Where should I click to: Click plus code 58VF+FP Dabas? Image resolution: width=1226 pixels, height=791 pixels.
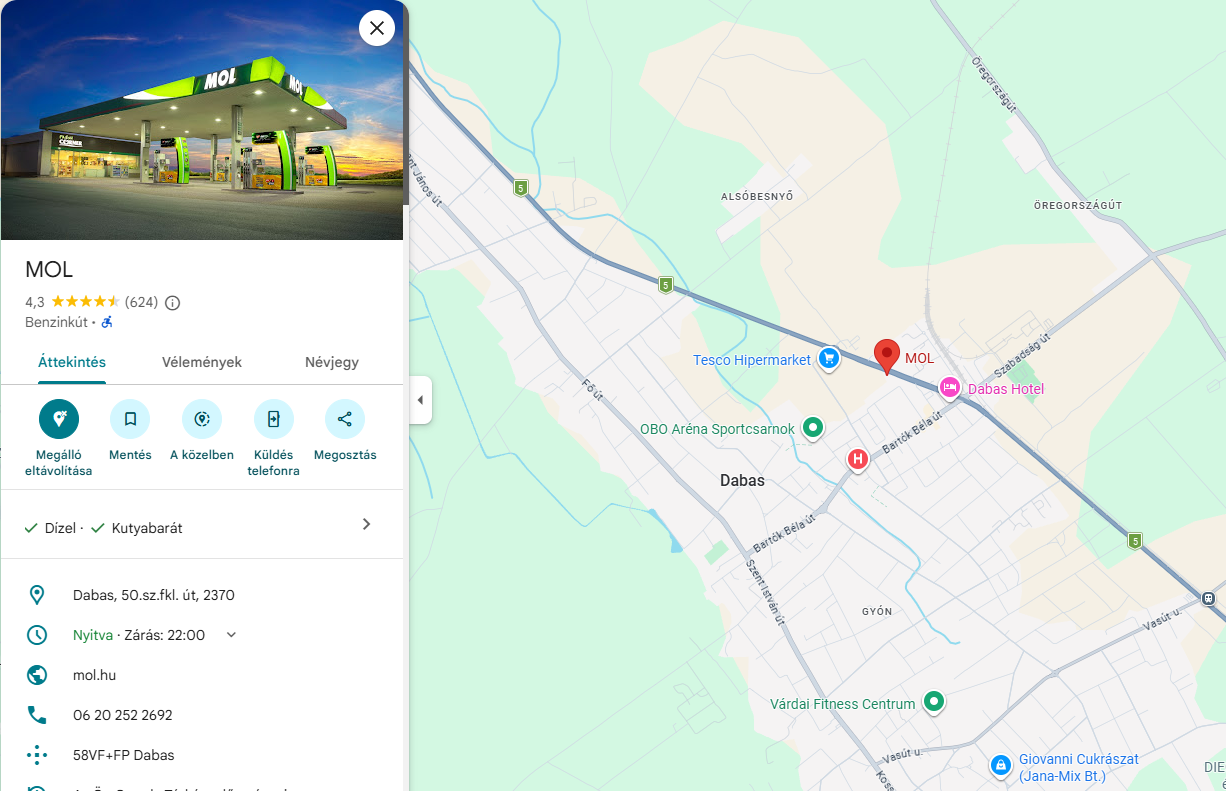coord(124,755)
